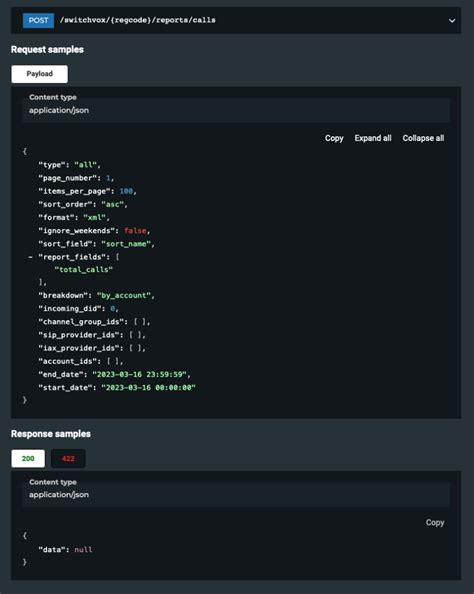Click the "format": "xml" line
This screenshot has width=474, height=594.
pyautogui.click(x=74, y=218)
